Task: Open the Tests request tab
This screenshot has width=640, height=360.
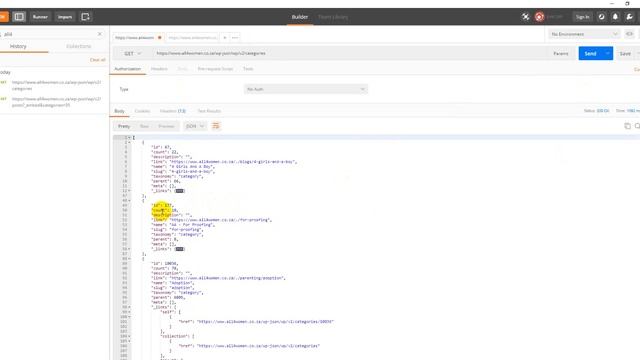Action: pos(248,69)
